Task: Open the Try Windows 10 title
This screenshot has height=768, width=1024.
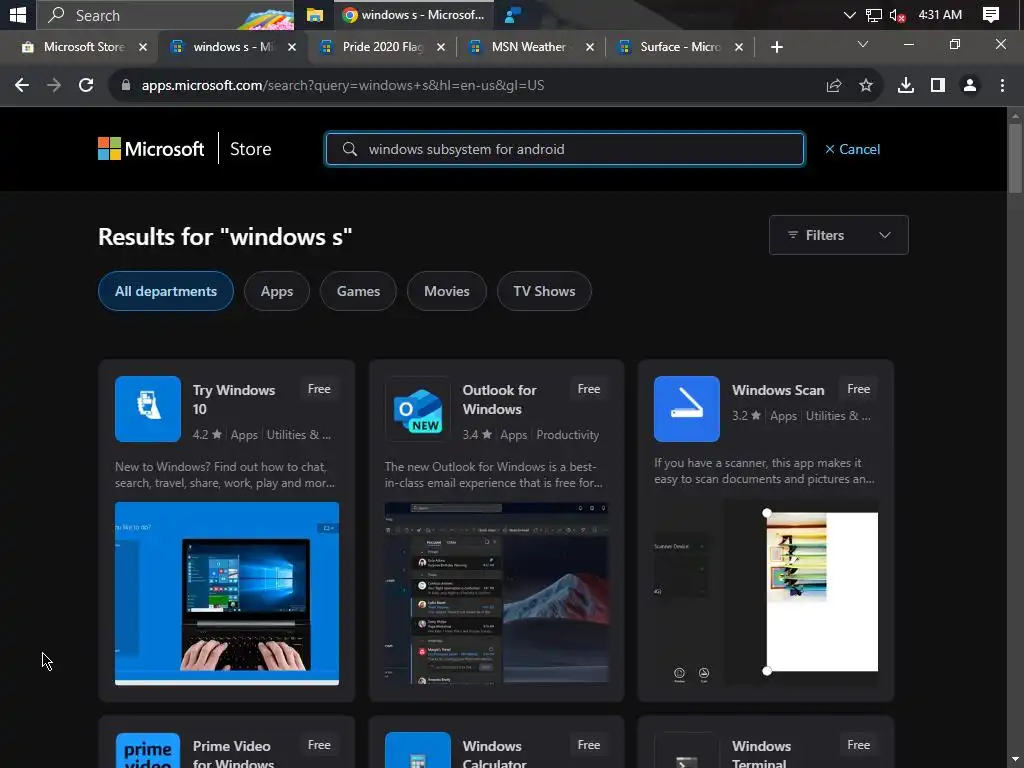Action: tap(234, 400)
